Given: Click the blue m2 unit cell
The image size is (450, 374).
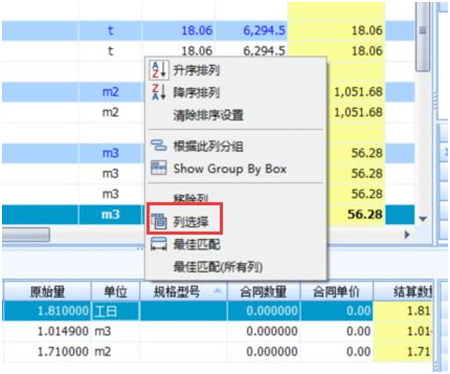Looking at the screenshot, I should click(x=110, y=92).
